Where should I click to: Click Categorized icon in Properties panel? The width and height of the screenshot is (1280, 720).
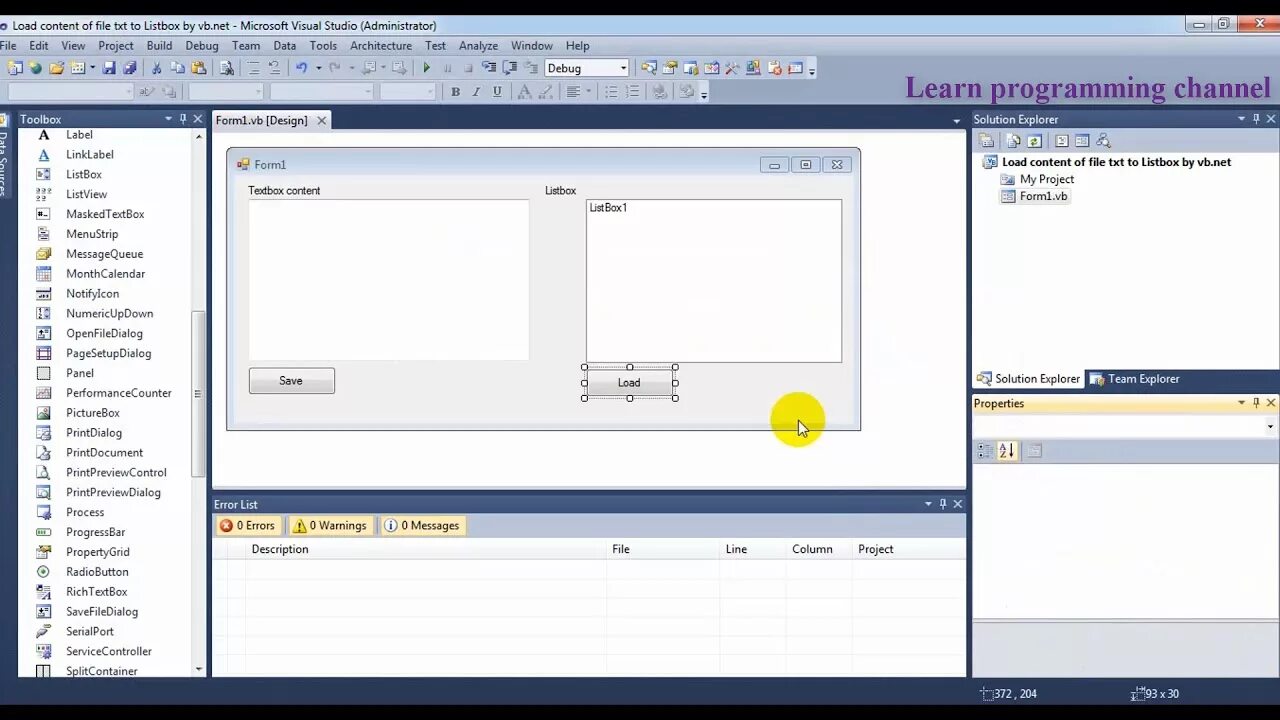click(x=985, y=451)
